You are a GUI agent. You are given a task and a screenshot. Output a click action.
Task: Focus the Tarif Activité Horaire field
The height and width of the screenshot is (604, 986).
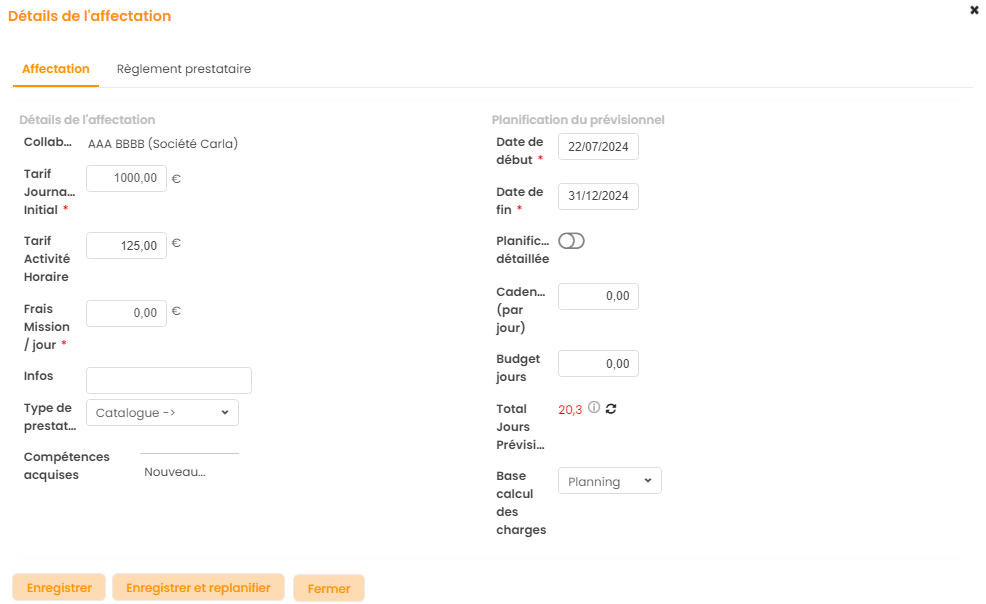pos(127,245)
